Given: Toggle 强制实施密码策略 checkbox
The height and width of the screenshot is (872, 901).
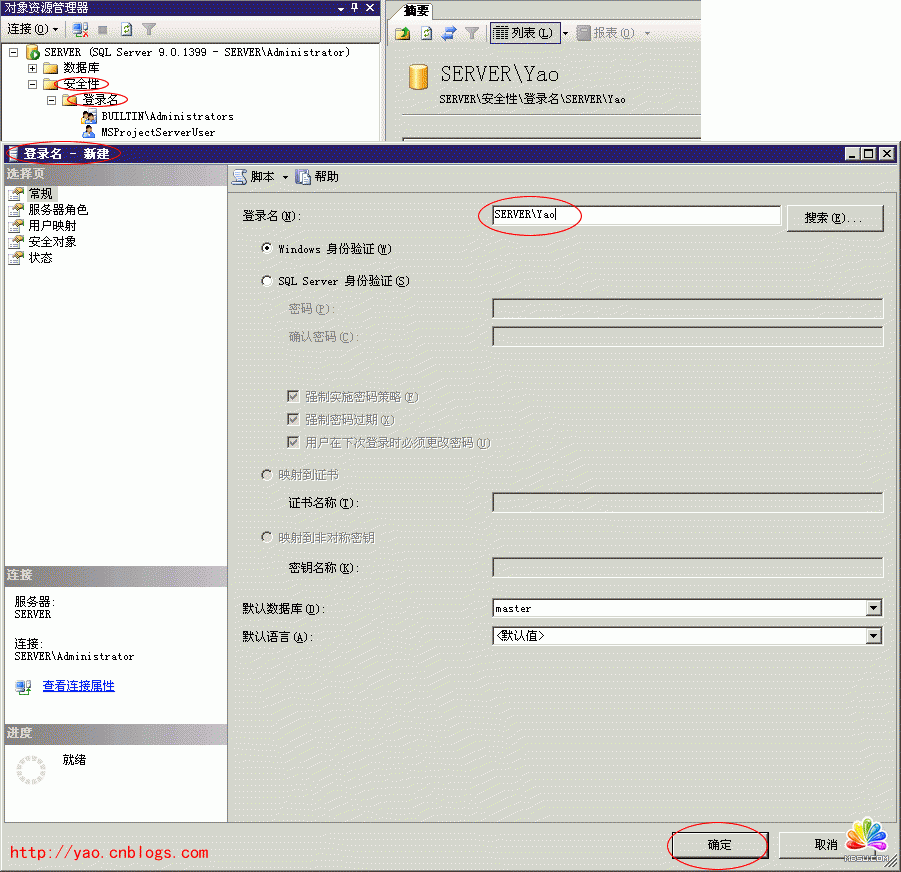Looking at the screenshot, I should point(293,397).
